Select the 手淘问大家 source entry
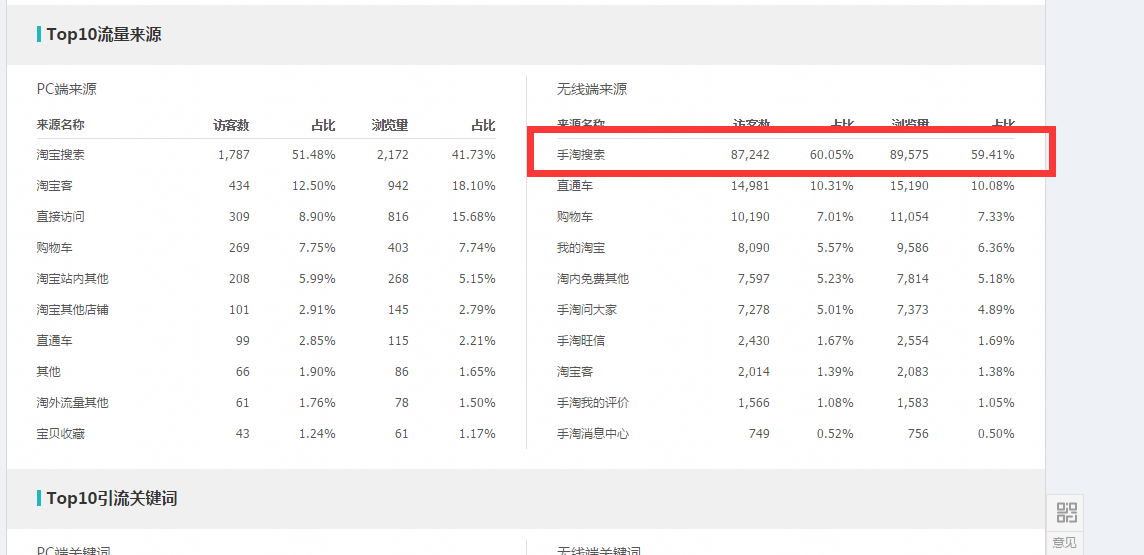This screenshot has width=1144, height=555. 587,310
